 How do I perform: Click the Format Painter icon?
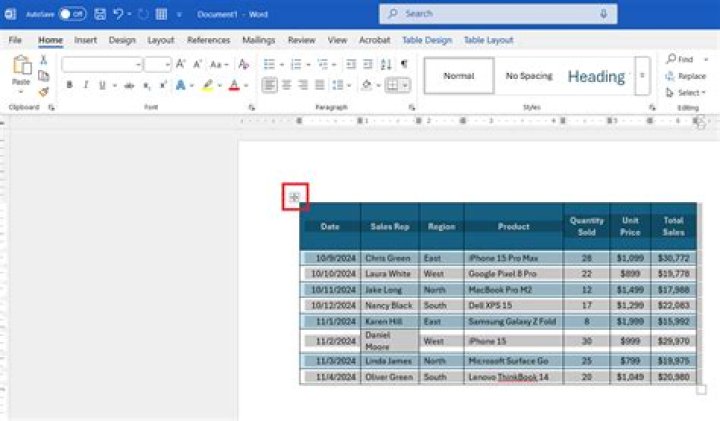pos(44,91)
